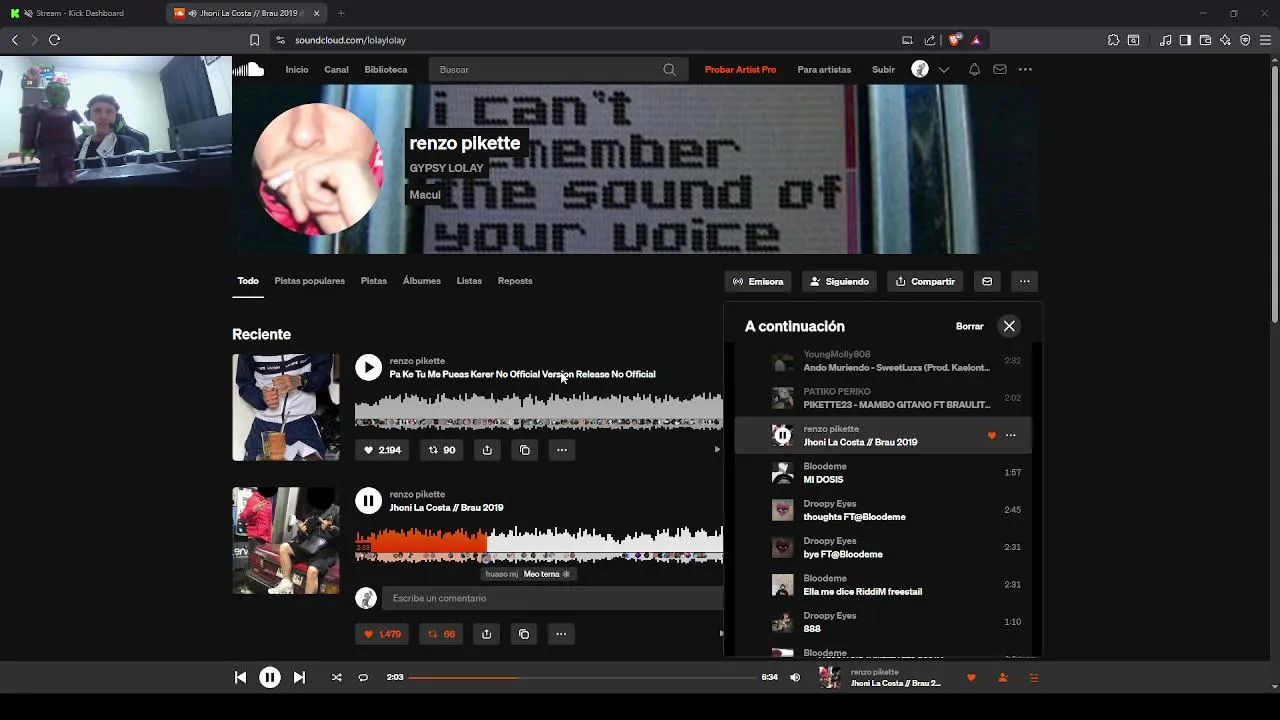Send a message via profile envelope button
The image size is (1280, 720).
click(x=987, y=281)
